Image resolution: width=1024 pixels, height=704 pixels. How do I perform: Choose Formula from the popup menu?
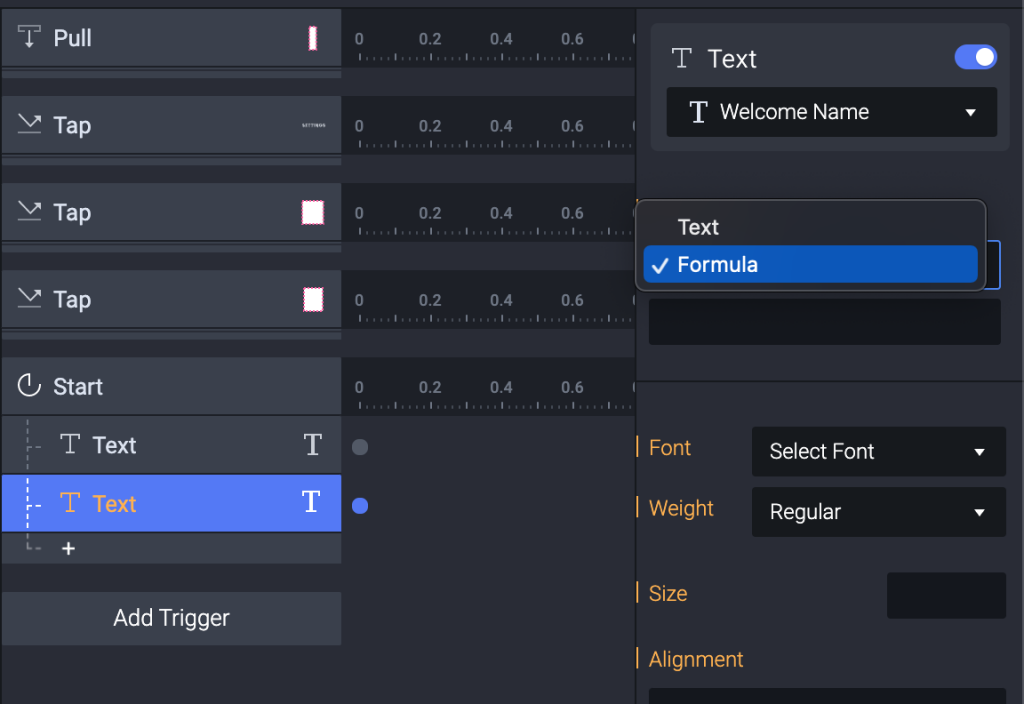tap(717, 265)
